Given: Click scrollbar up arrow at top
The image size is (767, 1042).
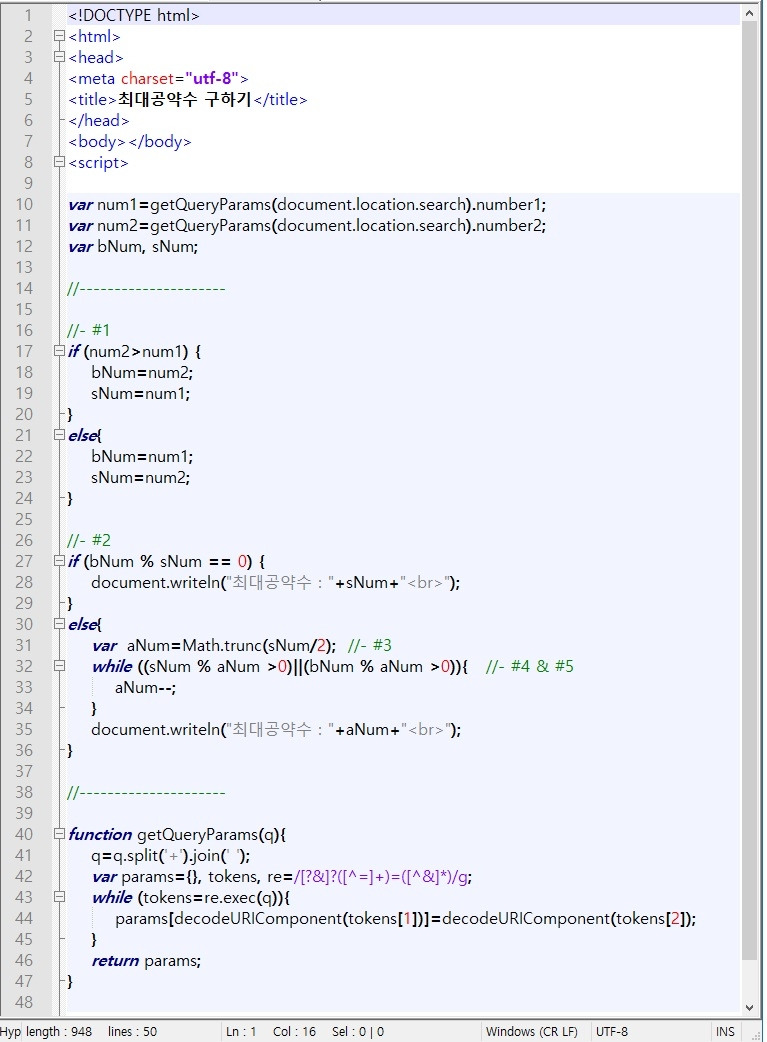Looking at the screenshot, I should click(750, 13).
